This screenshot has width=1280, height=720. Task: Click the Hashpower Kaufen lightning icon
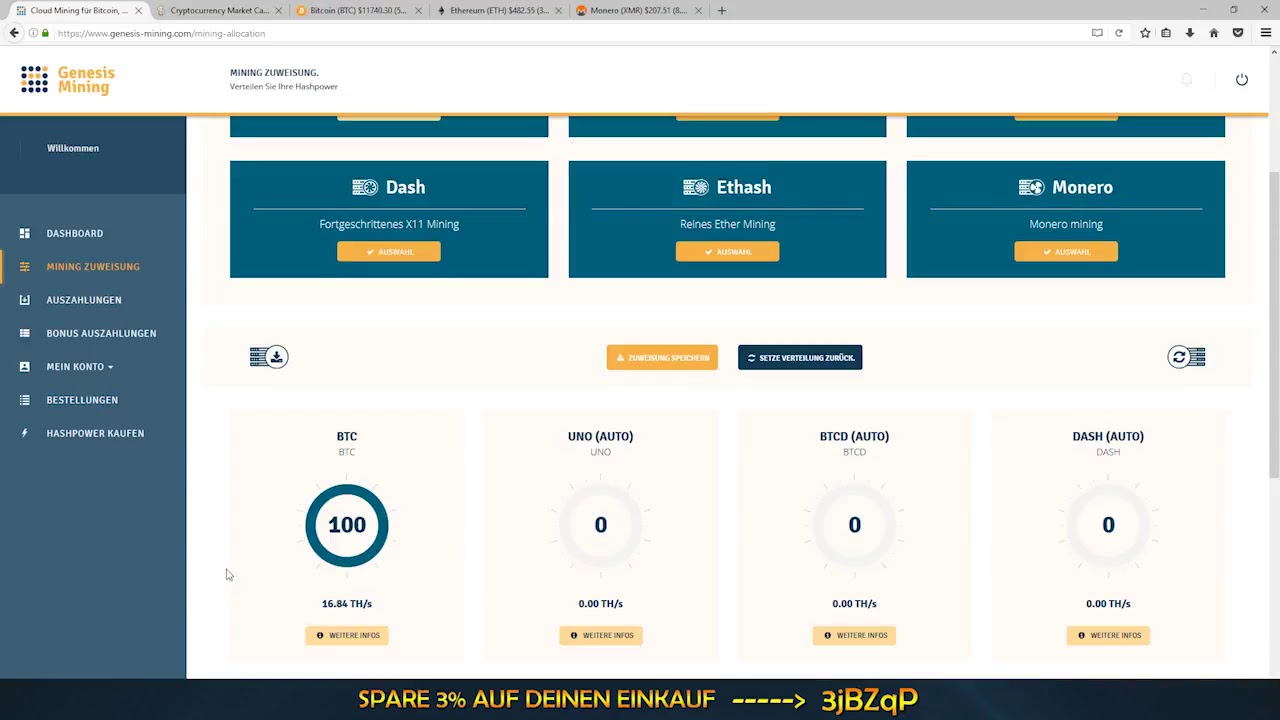24,433
